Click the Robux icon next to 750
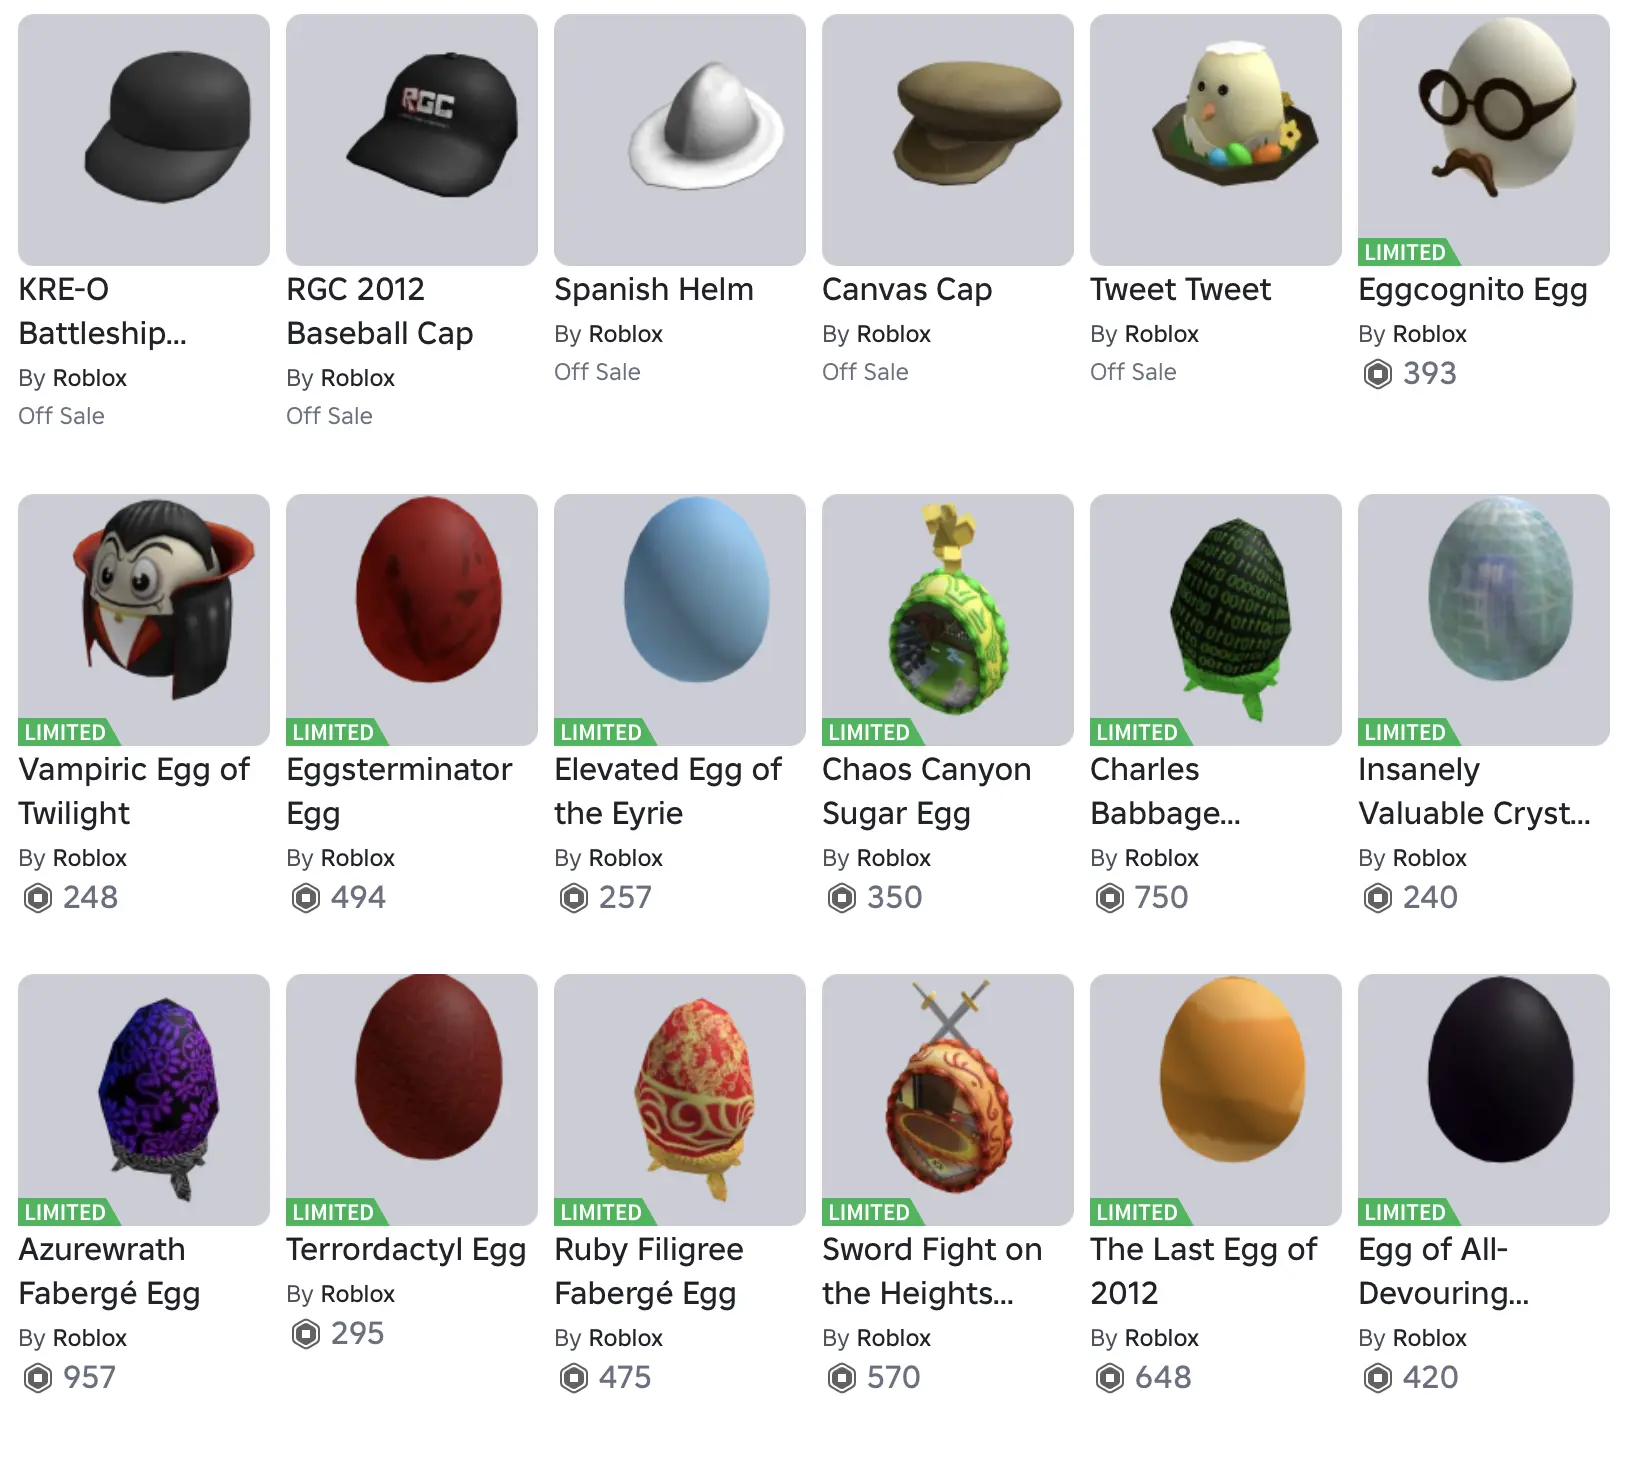 [x=1110, y=898]
